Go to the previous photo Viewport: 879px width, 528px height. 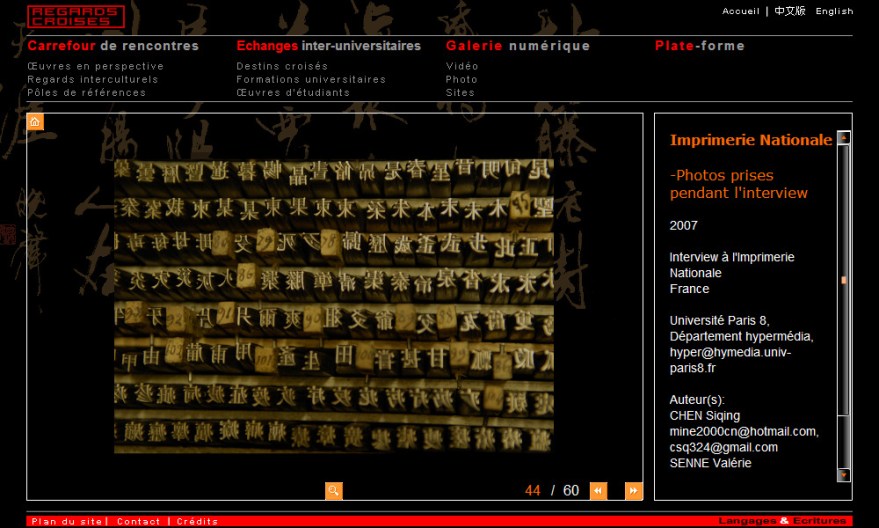(598, 490)
